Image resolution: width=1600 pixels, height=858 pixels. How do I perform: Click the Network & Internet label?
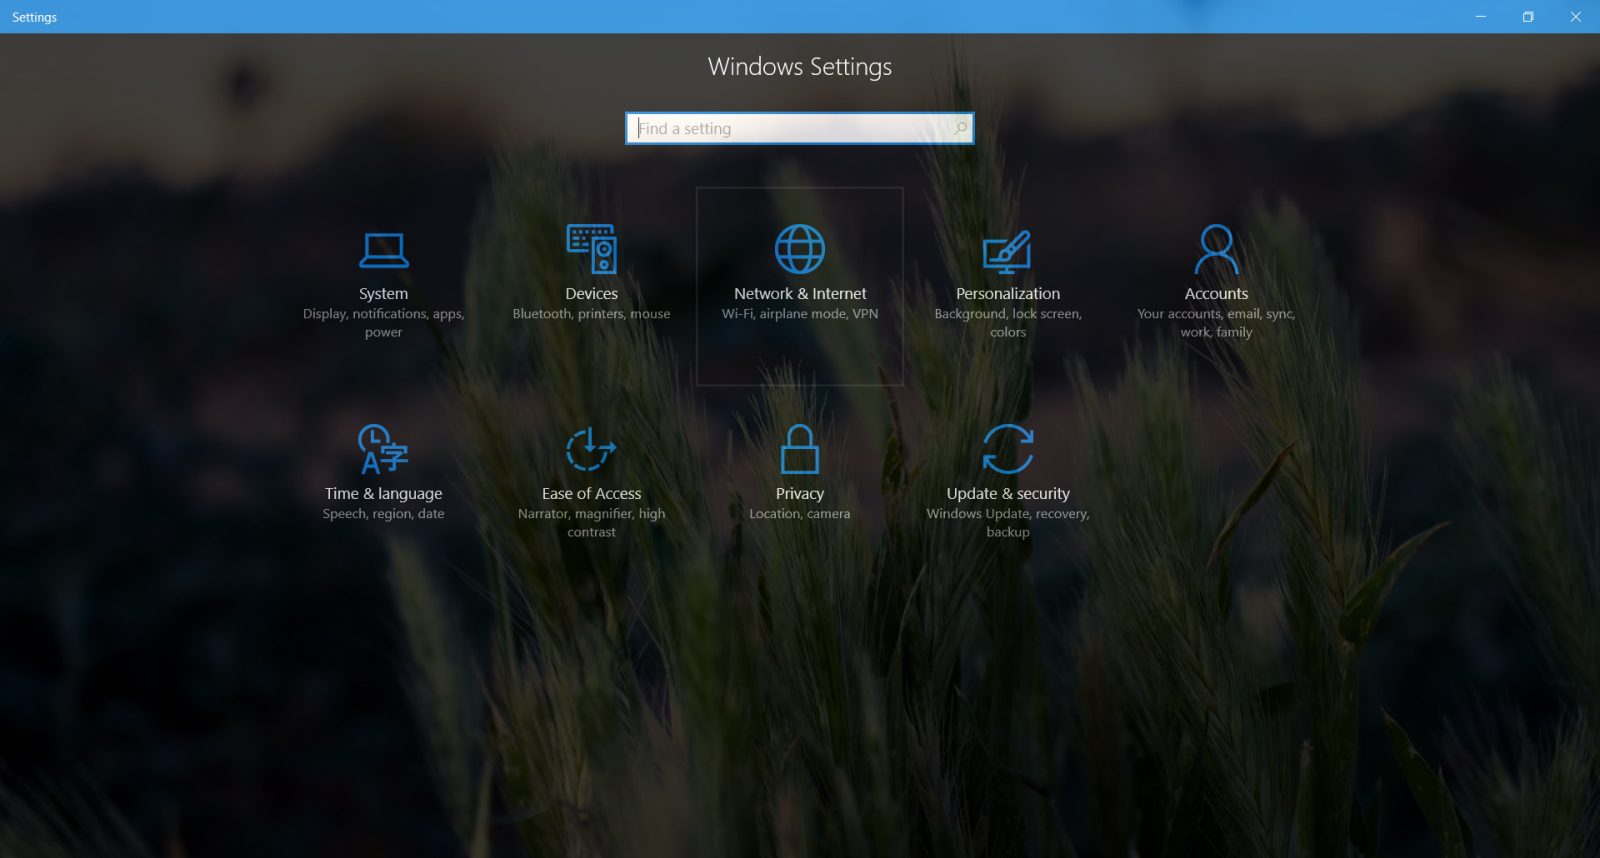(800, 294)
